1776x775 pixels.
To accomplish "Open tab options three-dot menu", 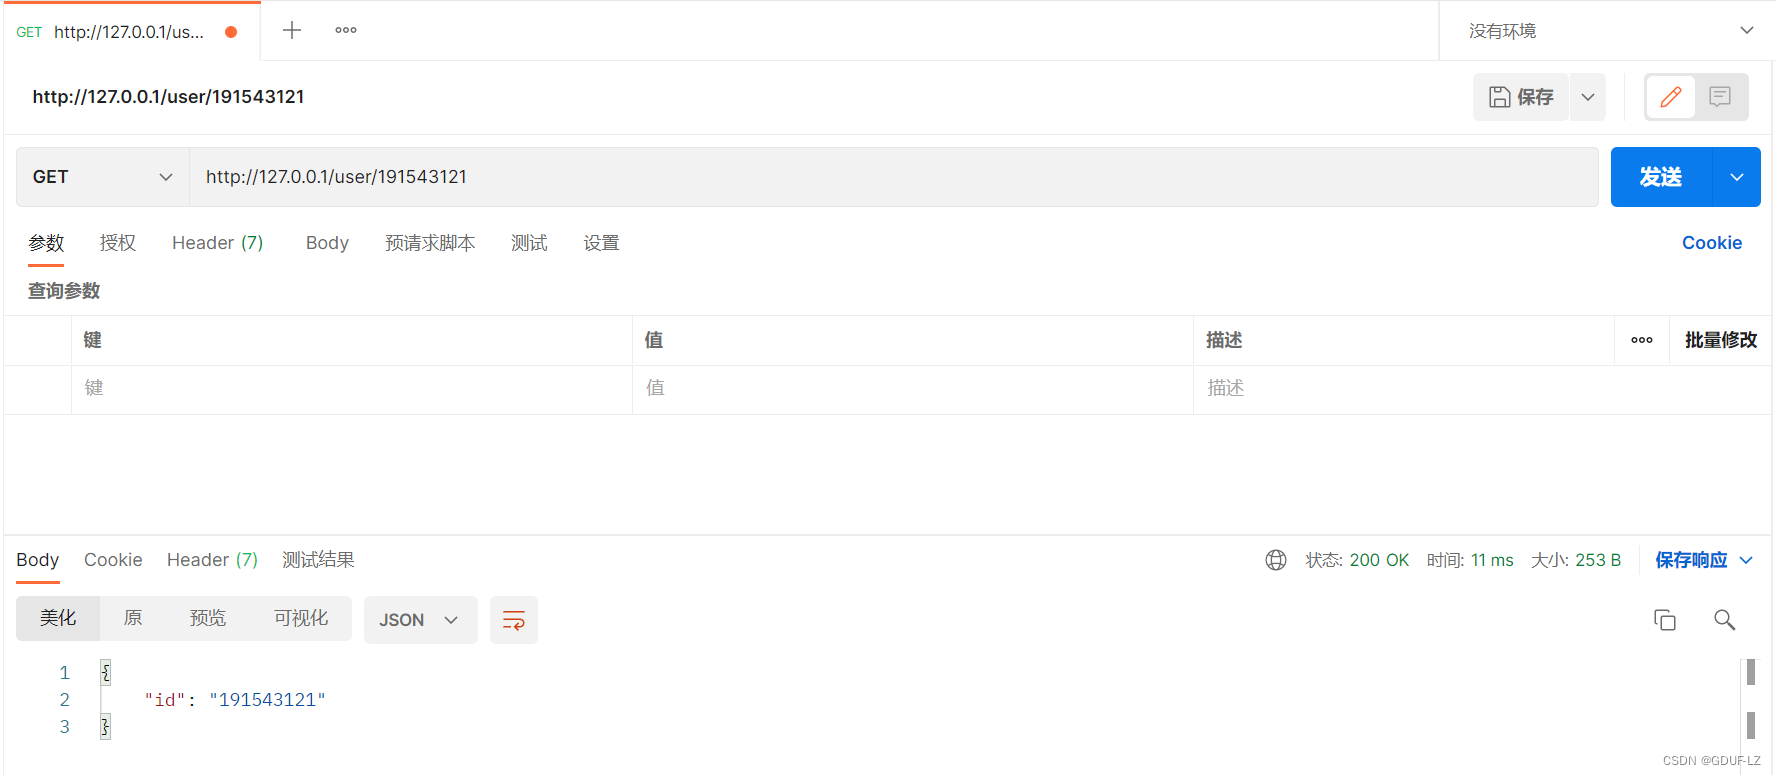I will [x=346, y=30].
